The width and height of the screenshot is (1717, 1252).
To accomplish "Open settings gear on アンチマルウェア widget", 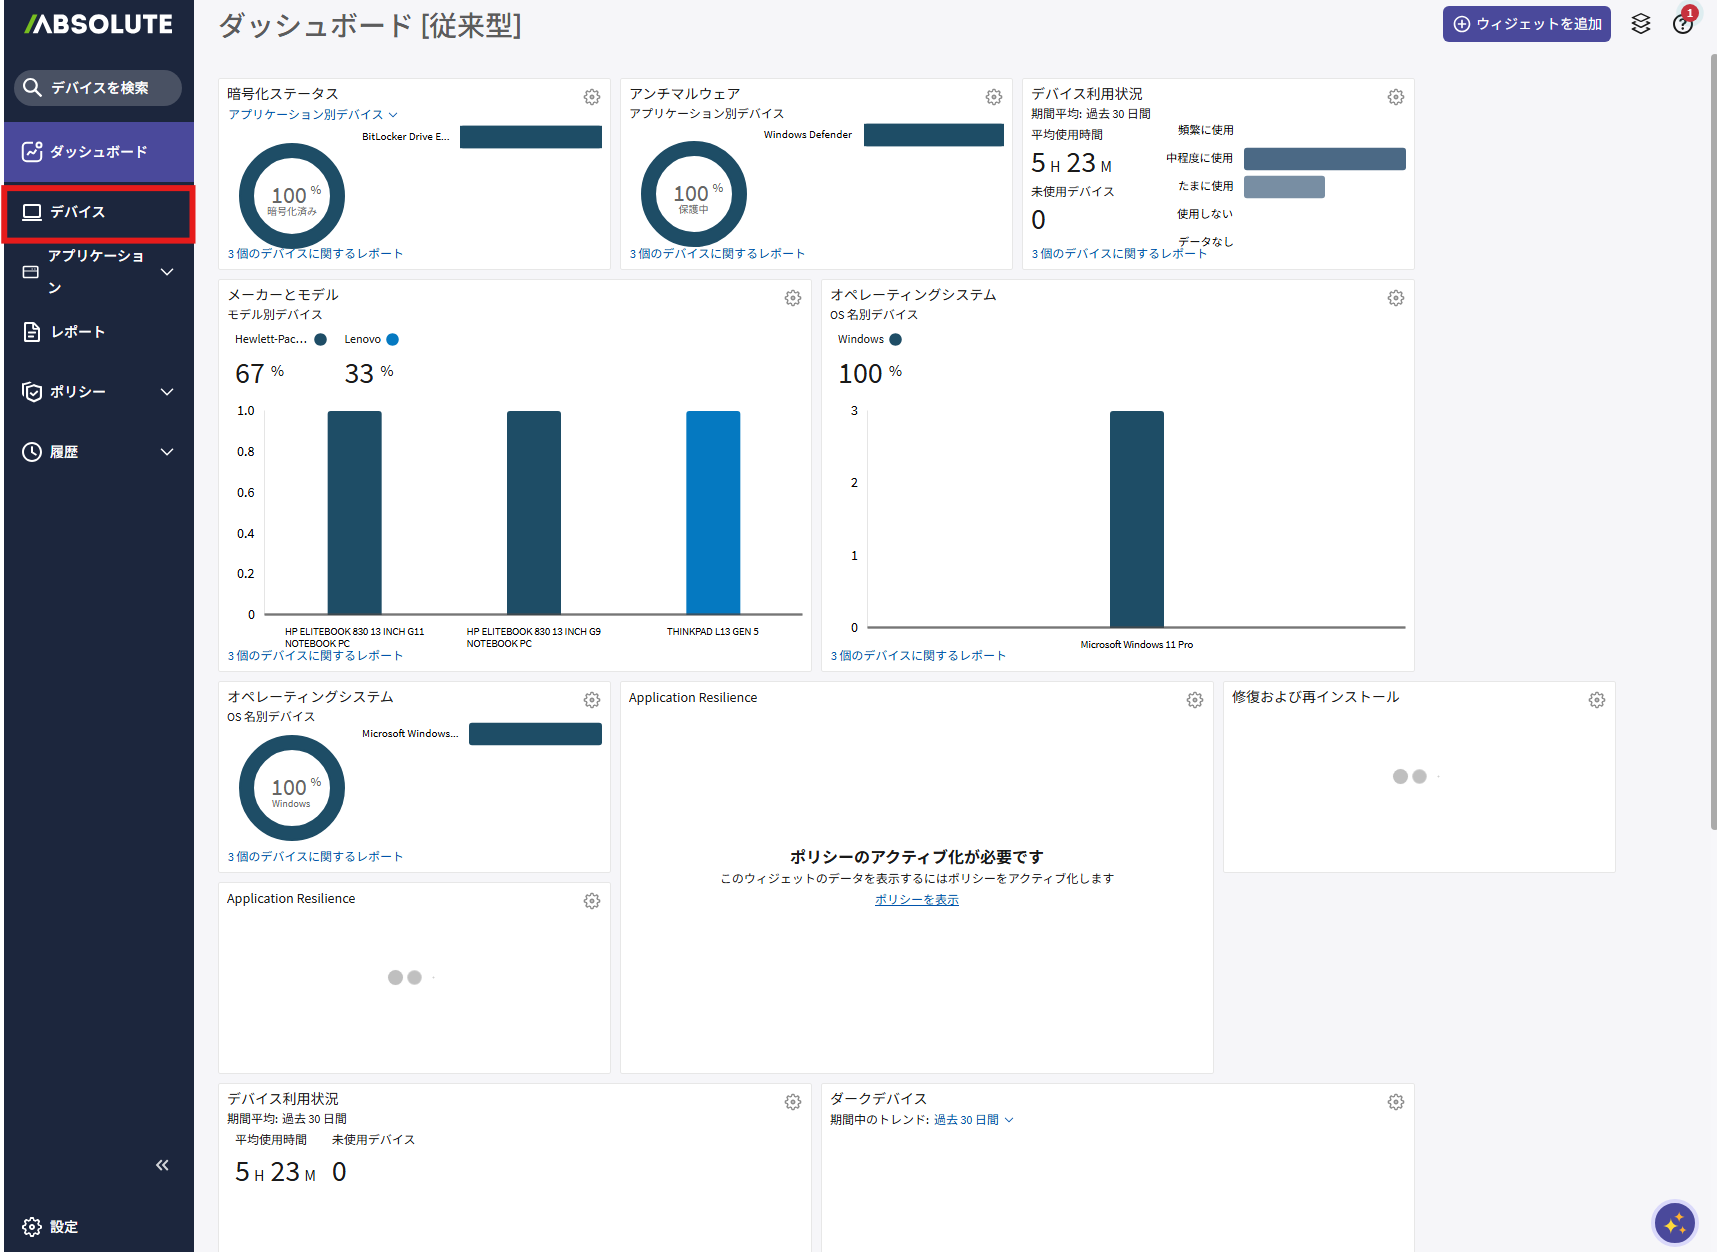I will point(994,97).
